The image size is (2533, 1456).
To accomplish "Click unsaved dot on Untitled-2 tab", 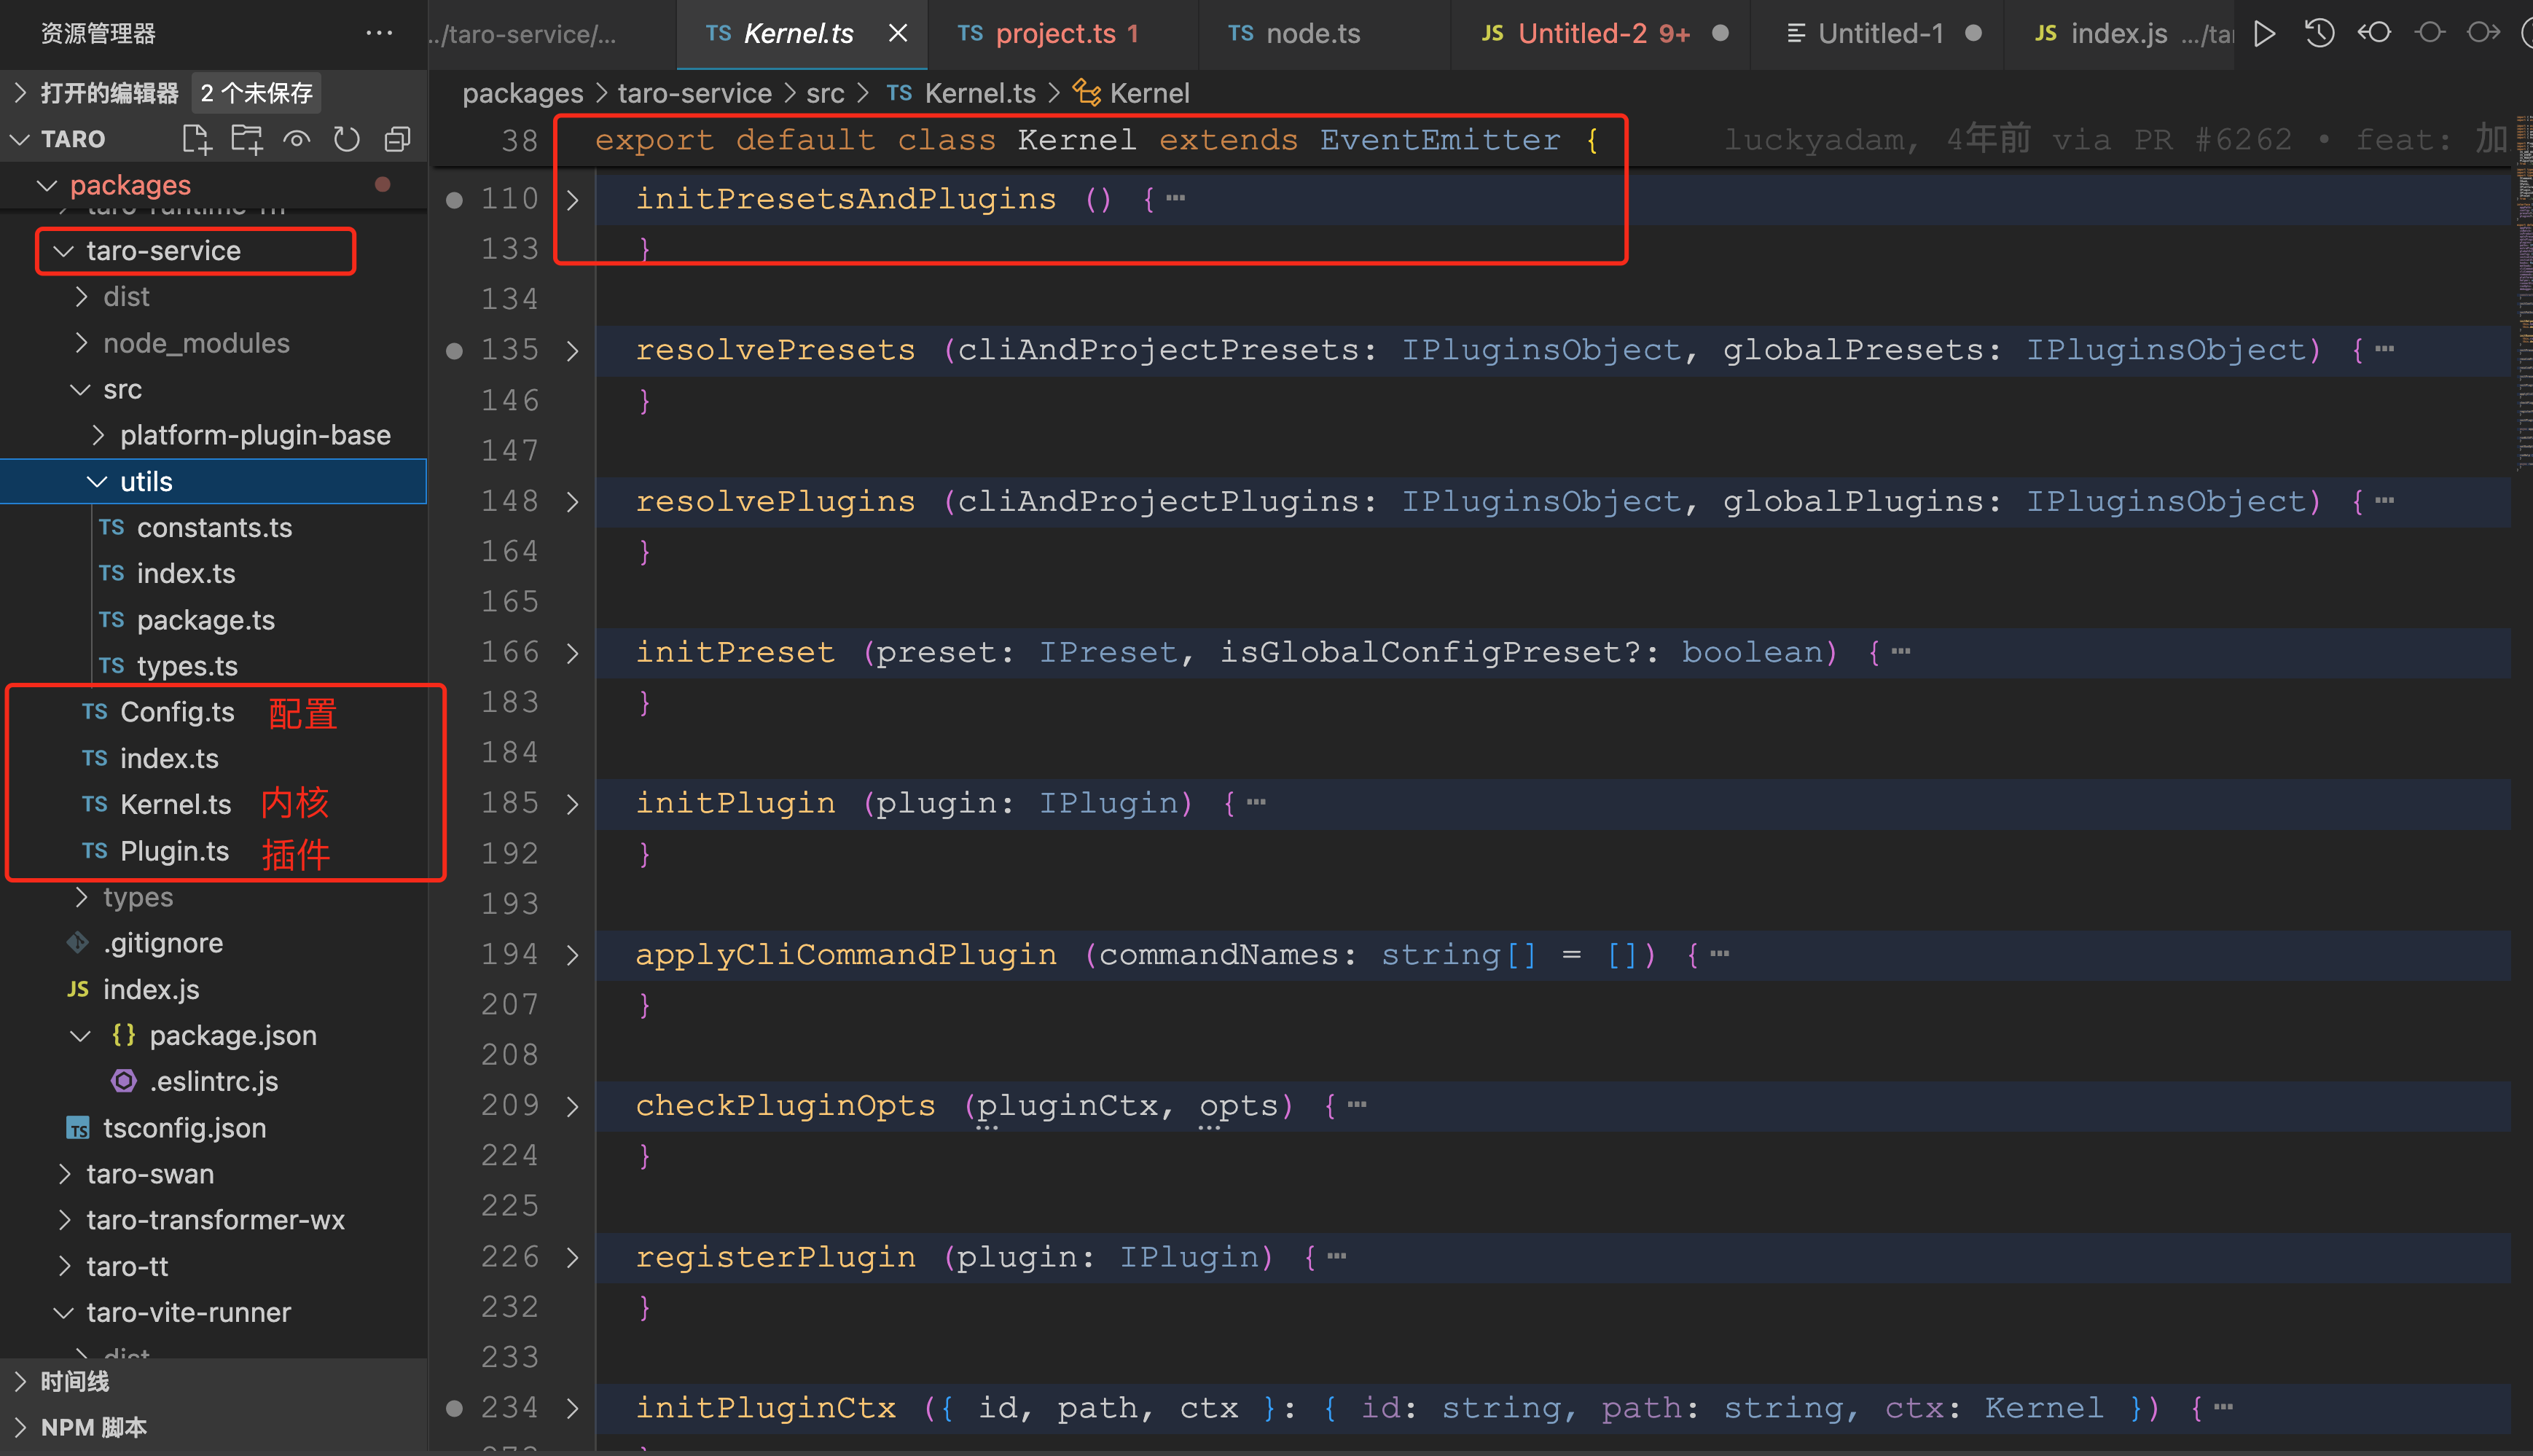I will click(x=1720, y=33).
